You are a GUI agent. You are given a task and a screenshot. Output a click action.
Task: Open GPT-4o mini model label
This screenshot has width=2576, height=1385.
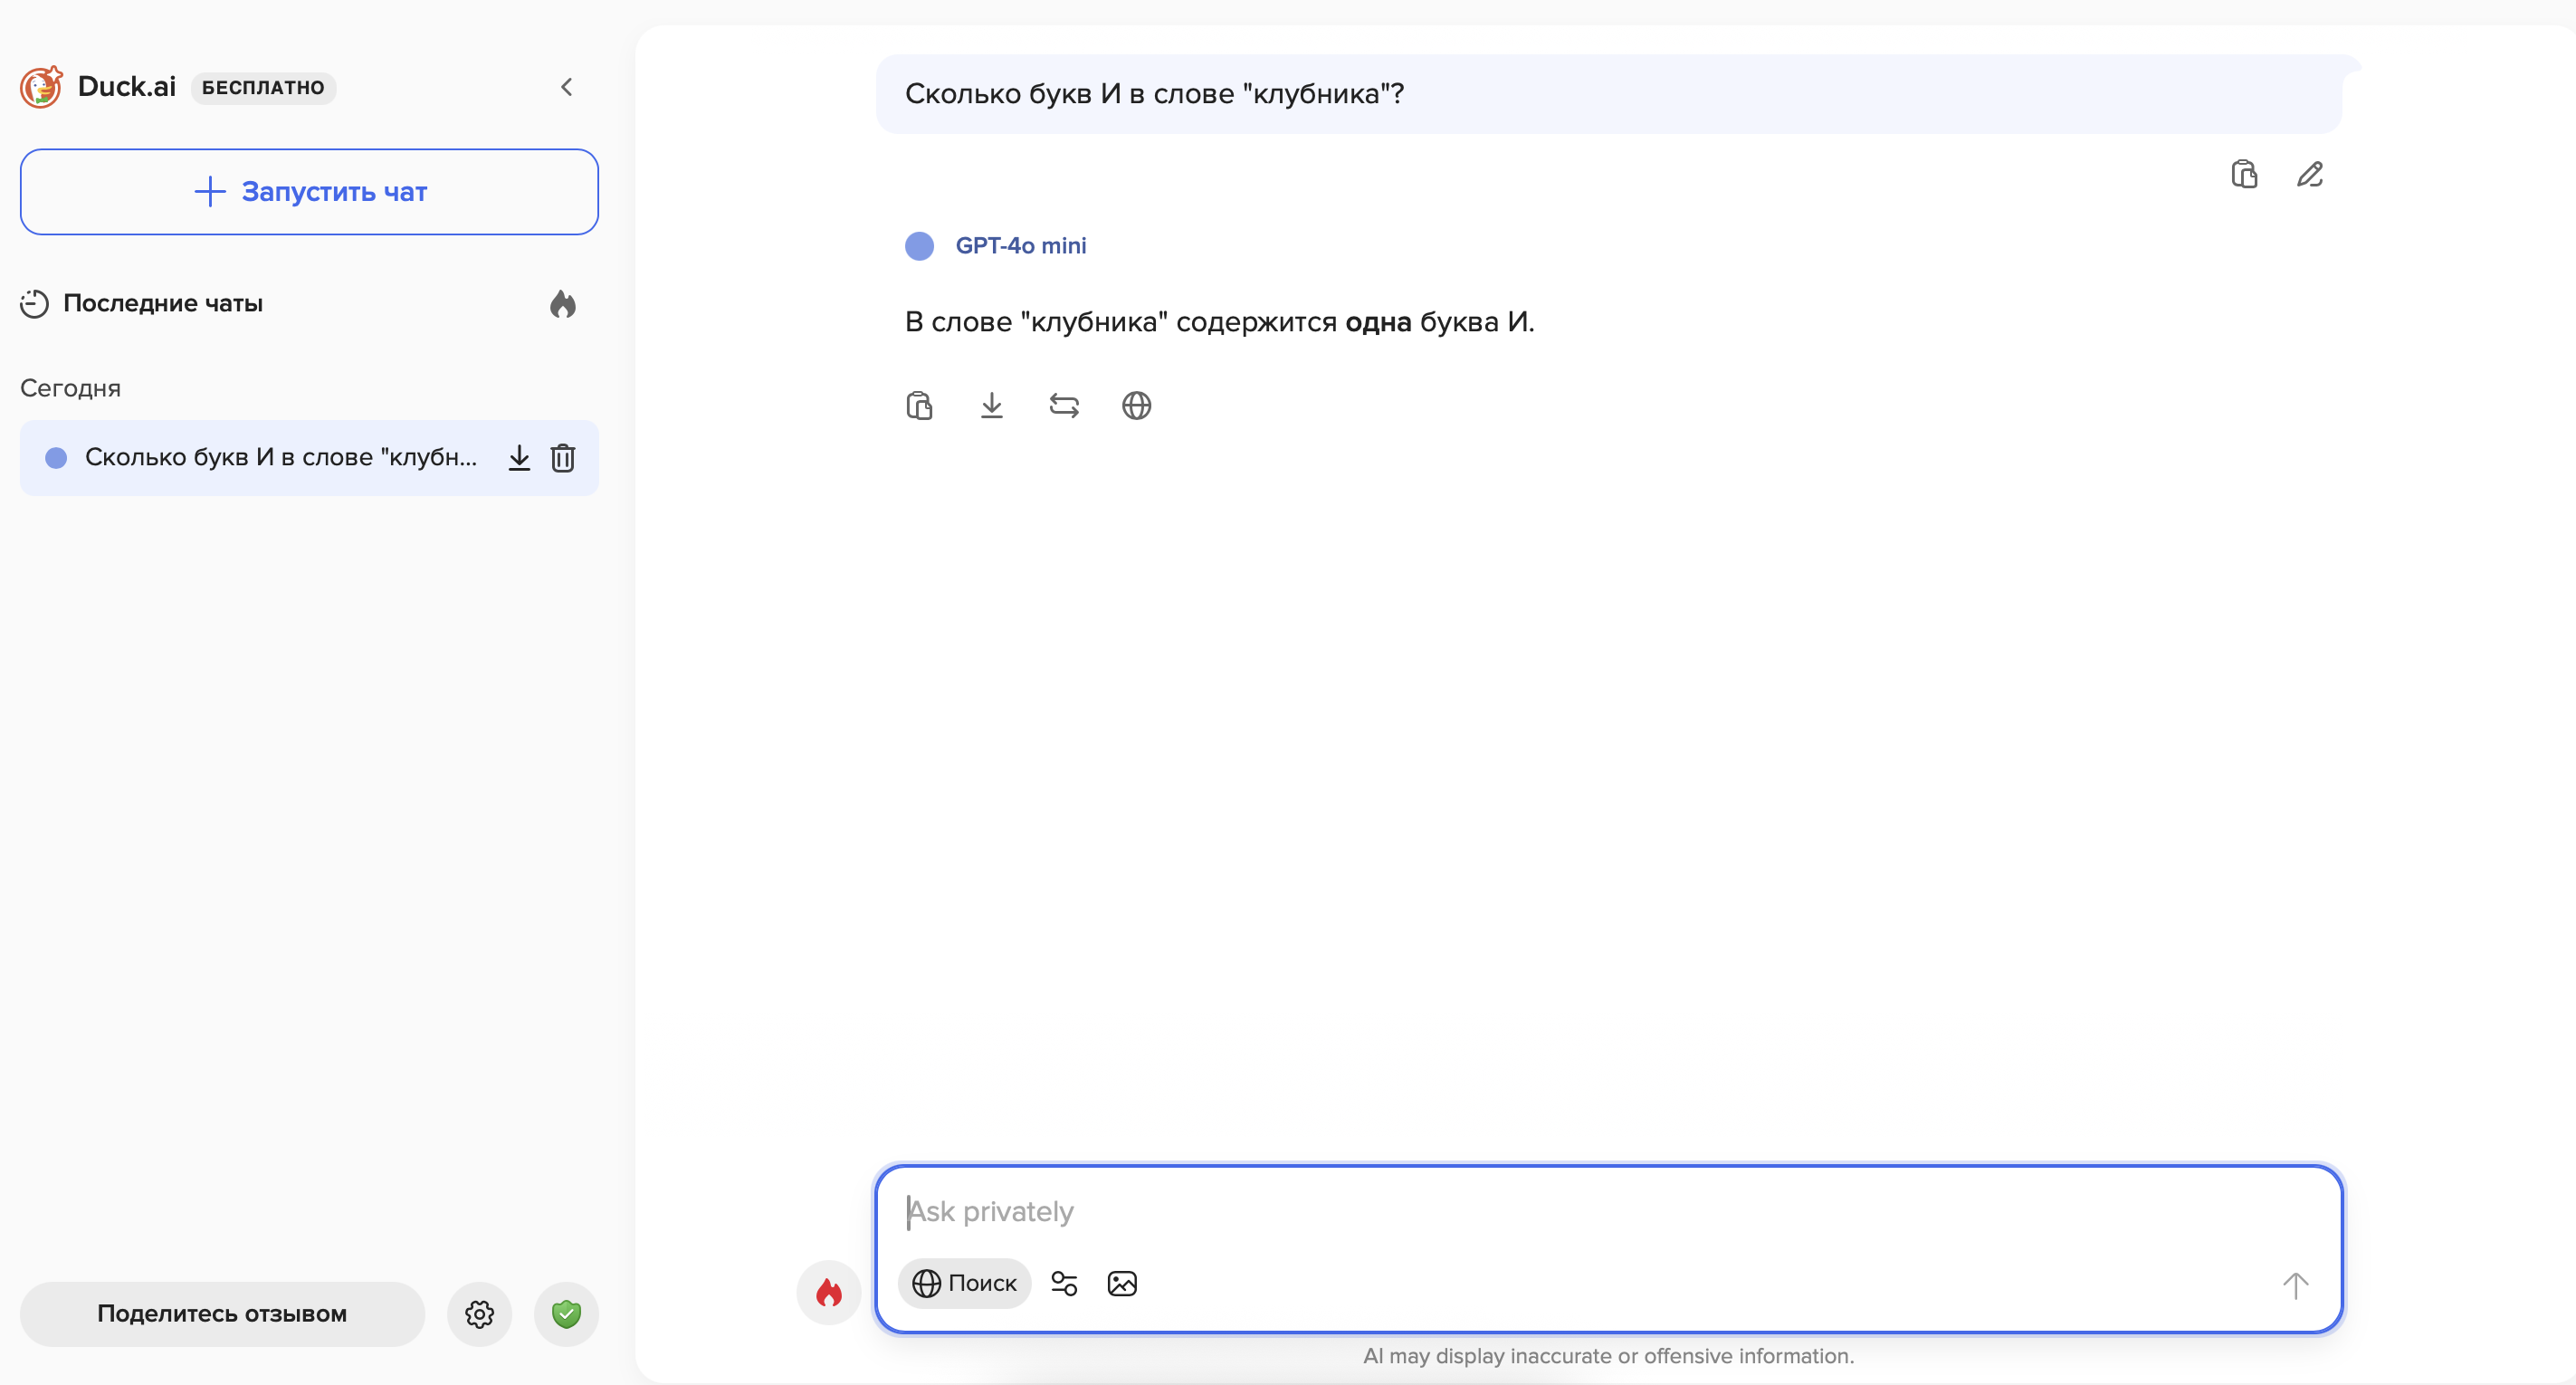(1020, 246)
